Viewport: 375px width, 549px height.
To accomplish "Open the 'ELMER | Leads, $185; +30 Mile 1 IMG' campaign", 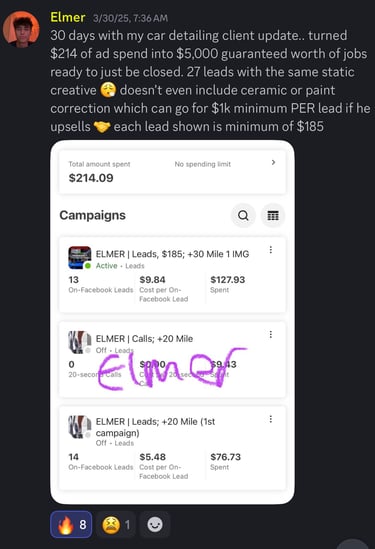I will pyautogui.click(x=172, y=254).
